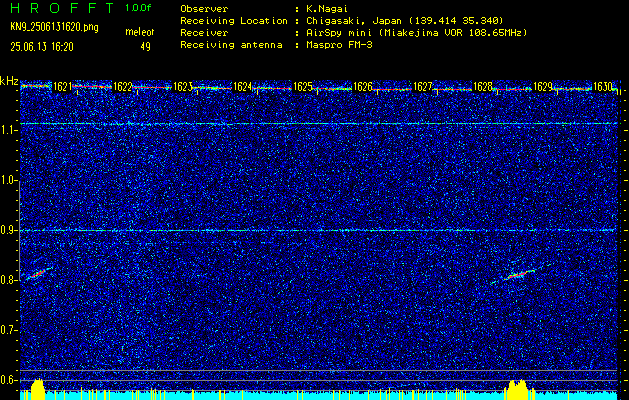Click the 'meteor' count label
Screen dimensions: 629x400
(140, 32)
